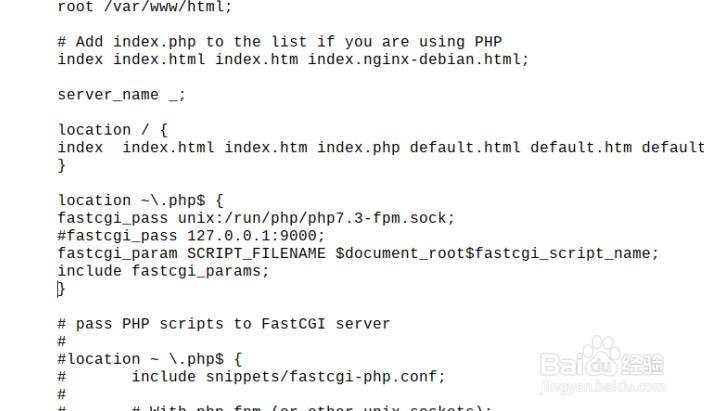Click the commented "#fastcgi_pass 127.0.0.1:9000;" line
This screenshot has height=411, width=704.
191,235
